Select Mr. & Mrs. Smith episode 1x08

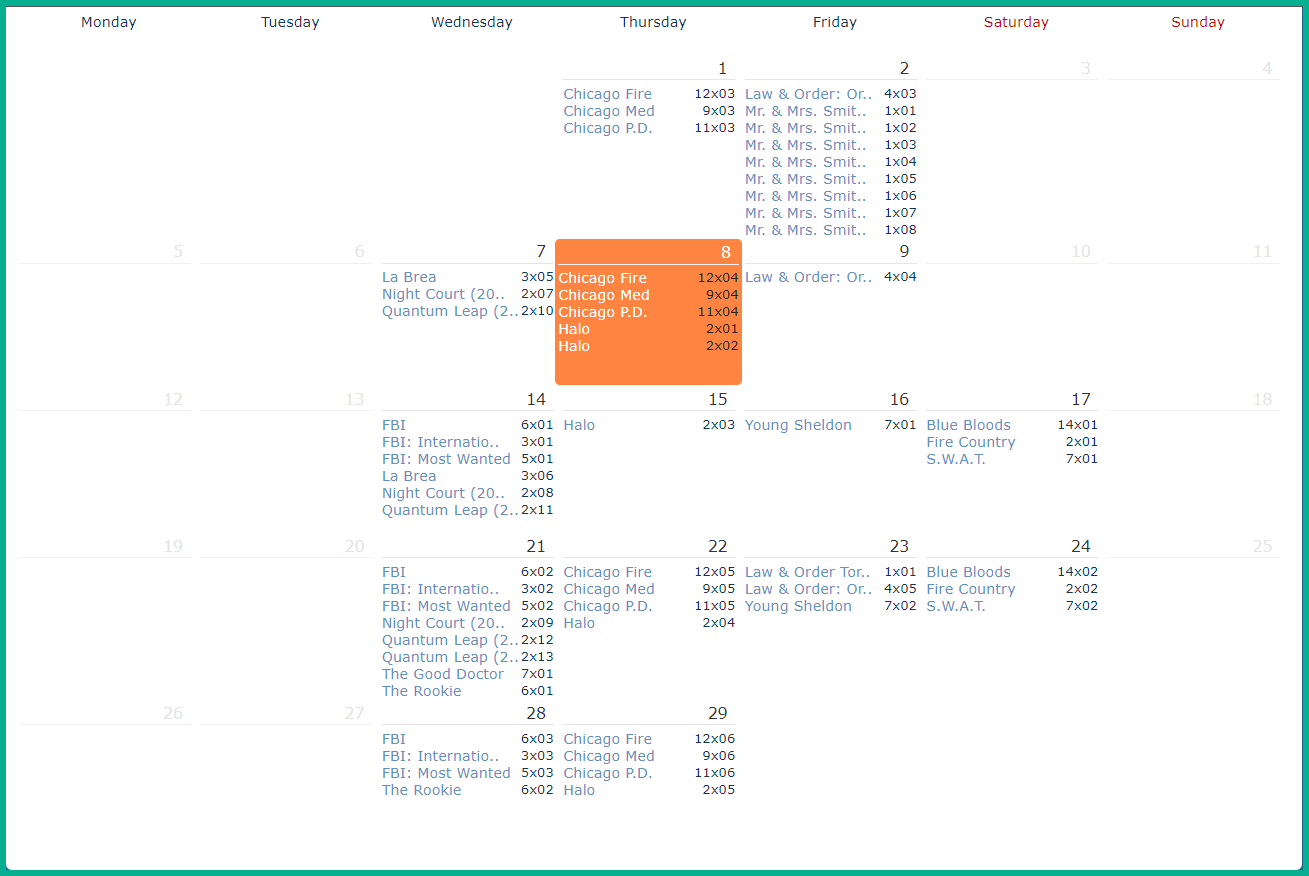(806, 230)
